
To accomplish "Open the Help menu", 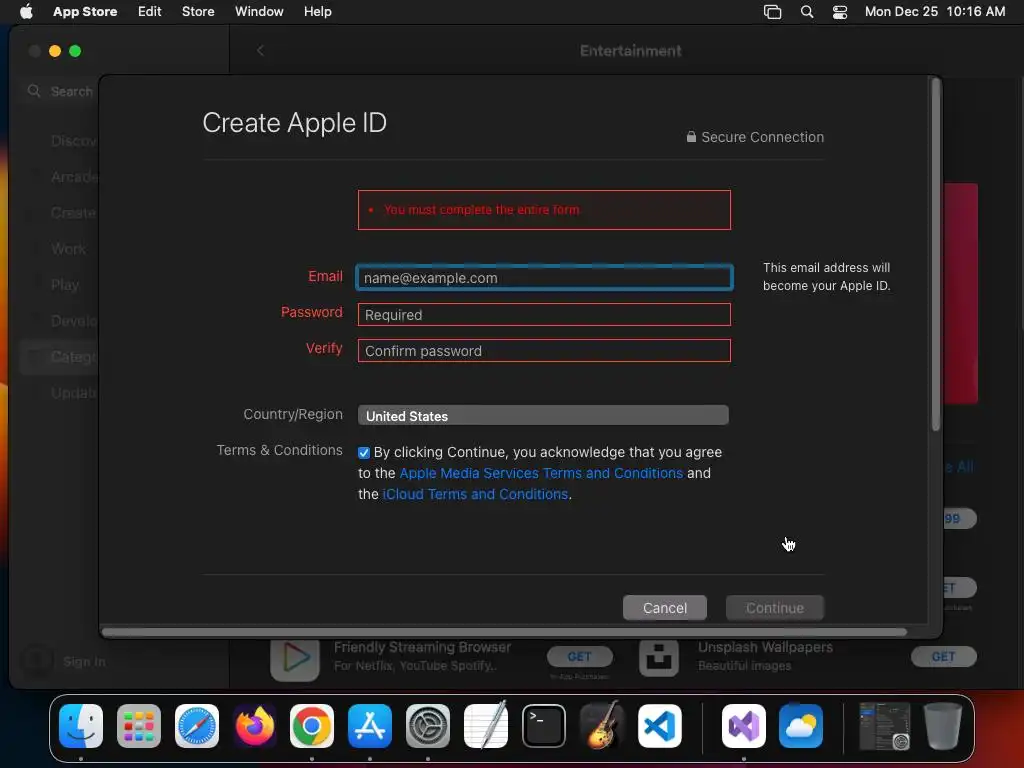I will (x=317, y=12).
